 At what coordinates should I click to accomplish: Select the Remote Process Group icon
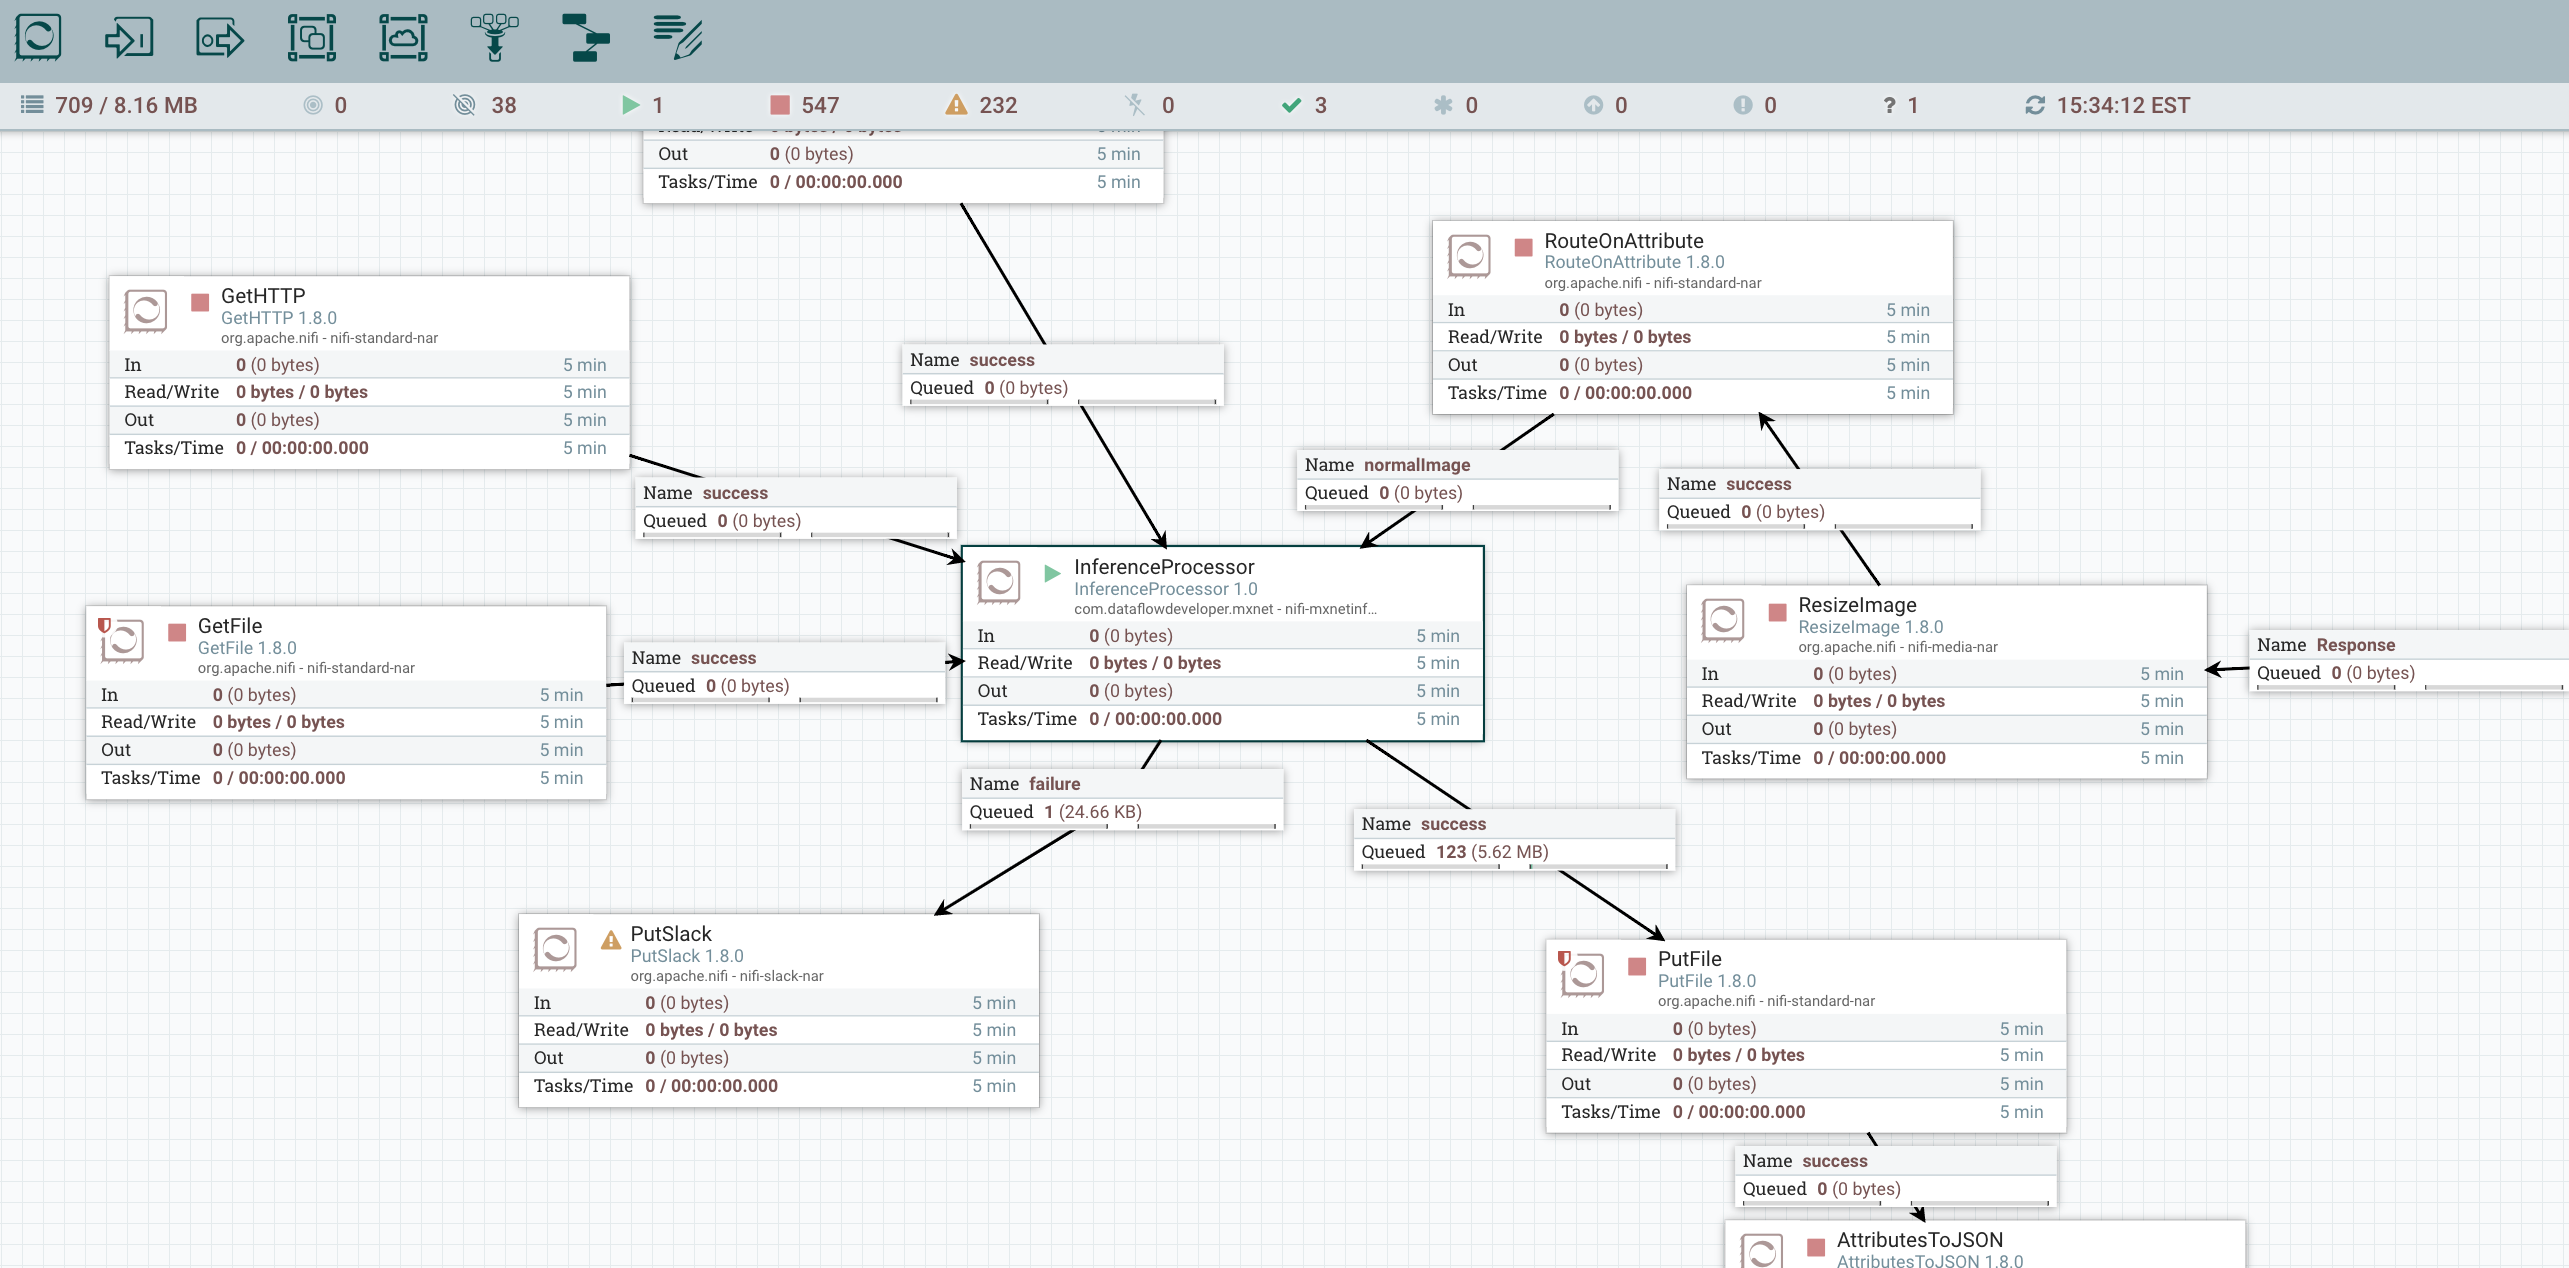point(403,38)
